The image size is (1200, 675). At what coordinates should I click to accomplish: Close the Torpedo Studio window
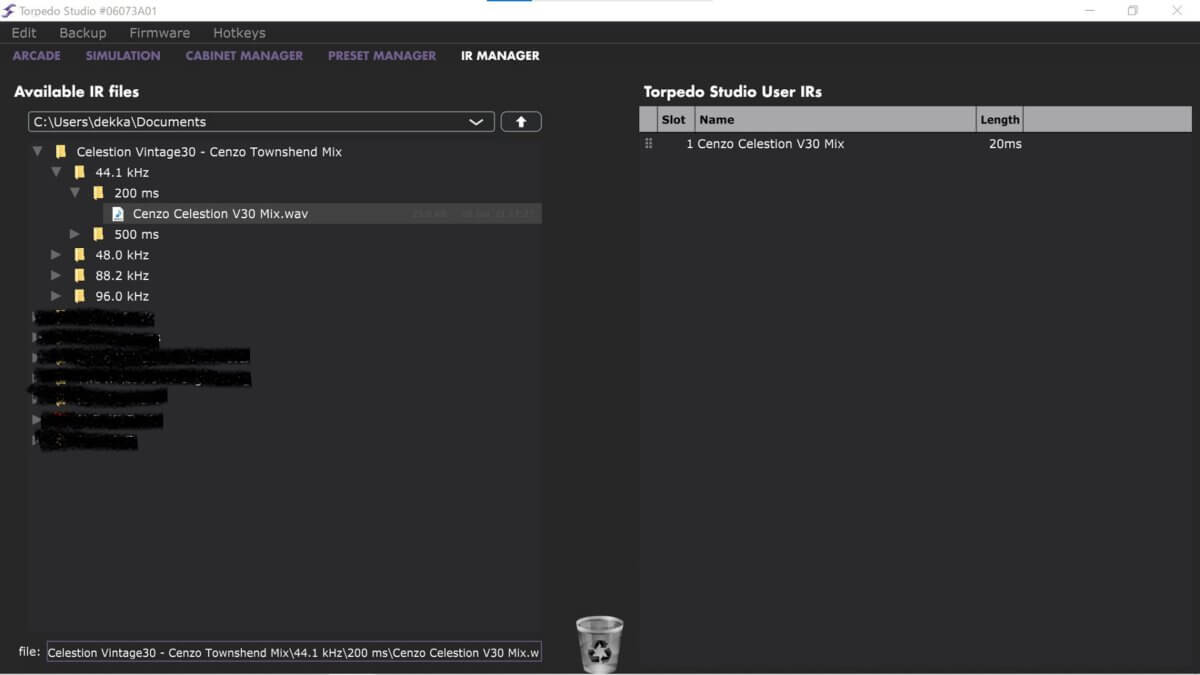pyautogui.click(x=1177, y=10)
